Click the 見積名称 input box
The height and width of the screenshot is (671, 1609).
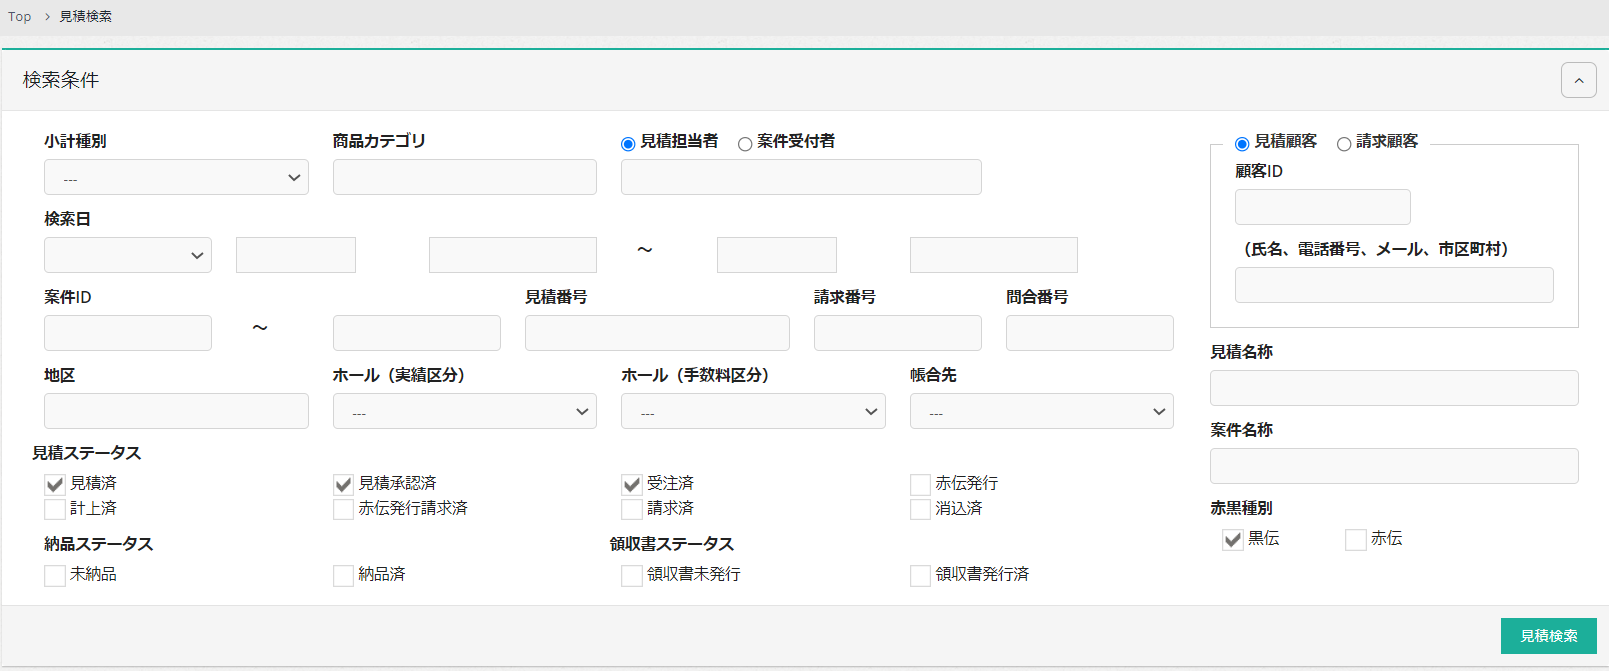pos(1394,388)
